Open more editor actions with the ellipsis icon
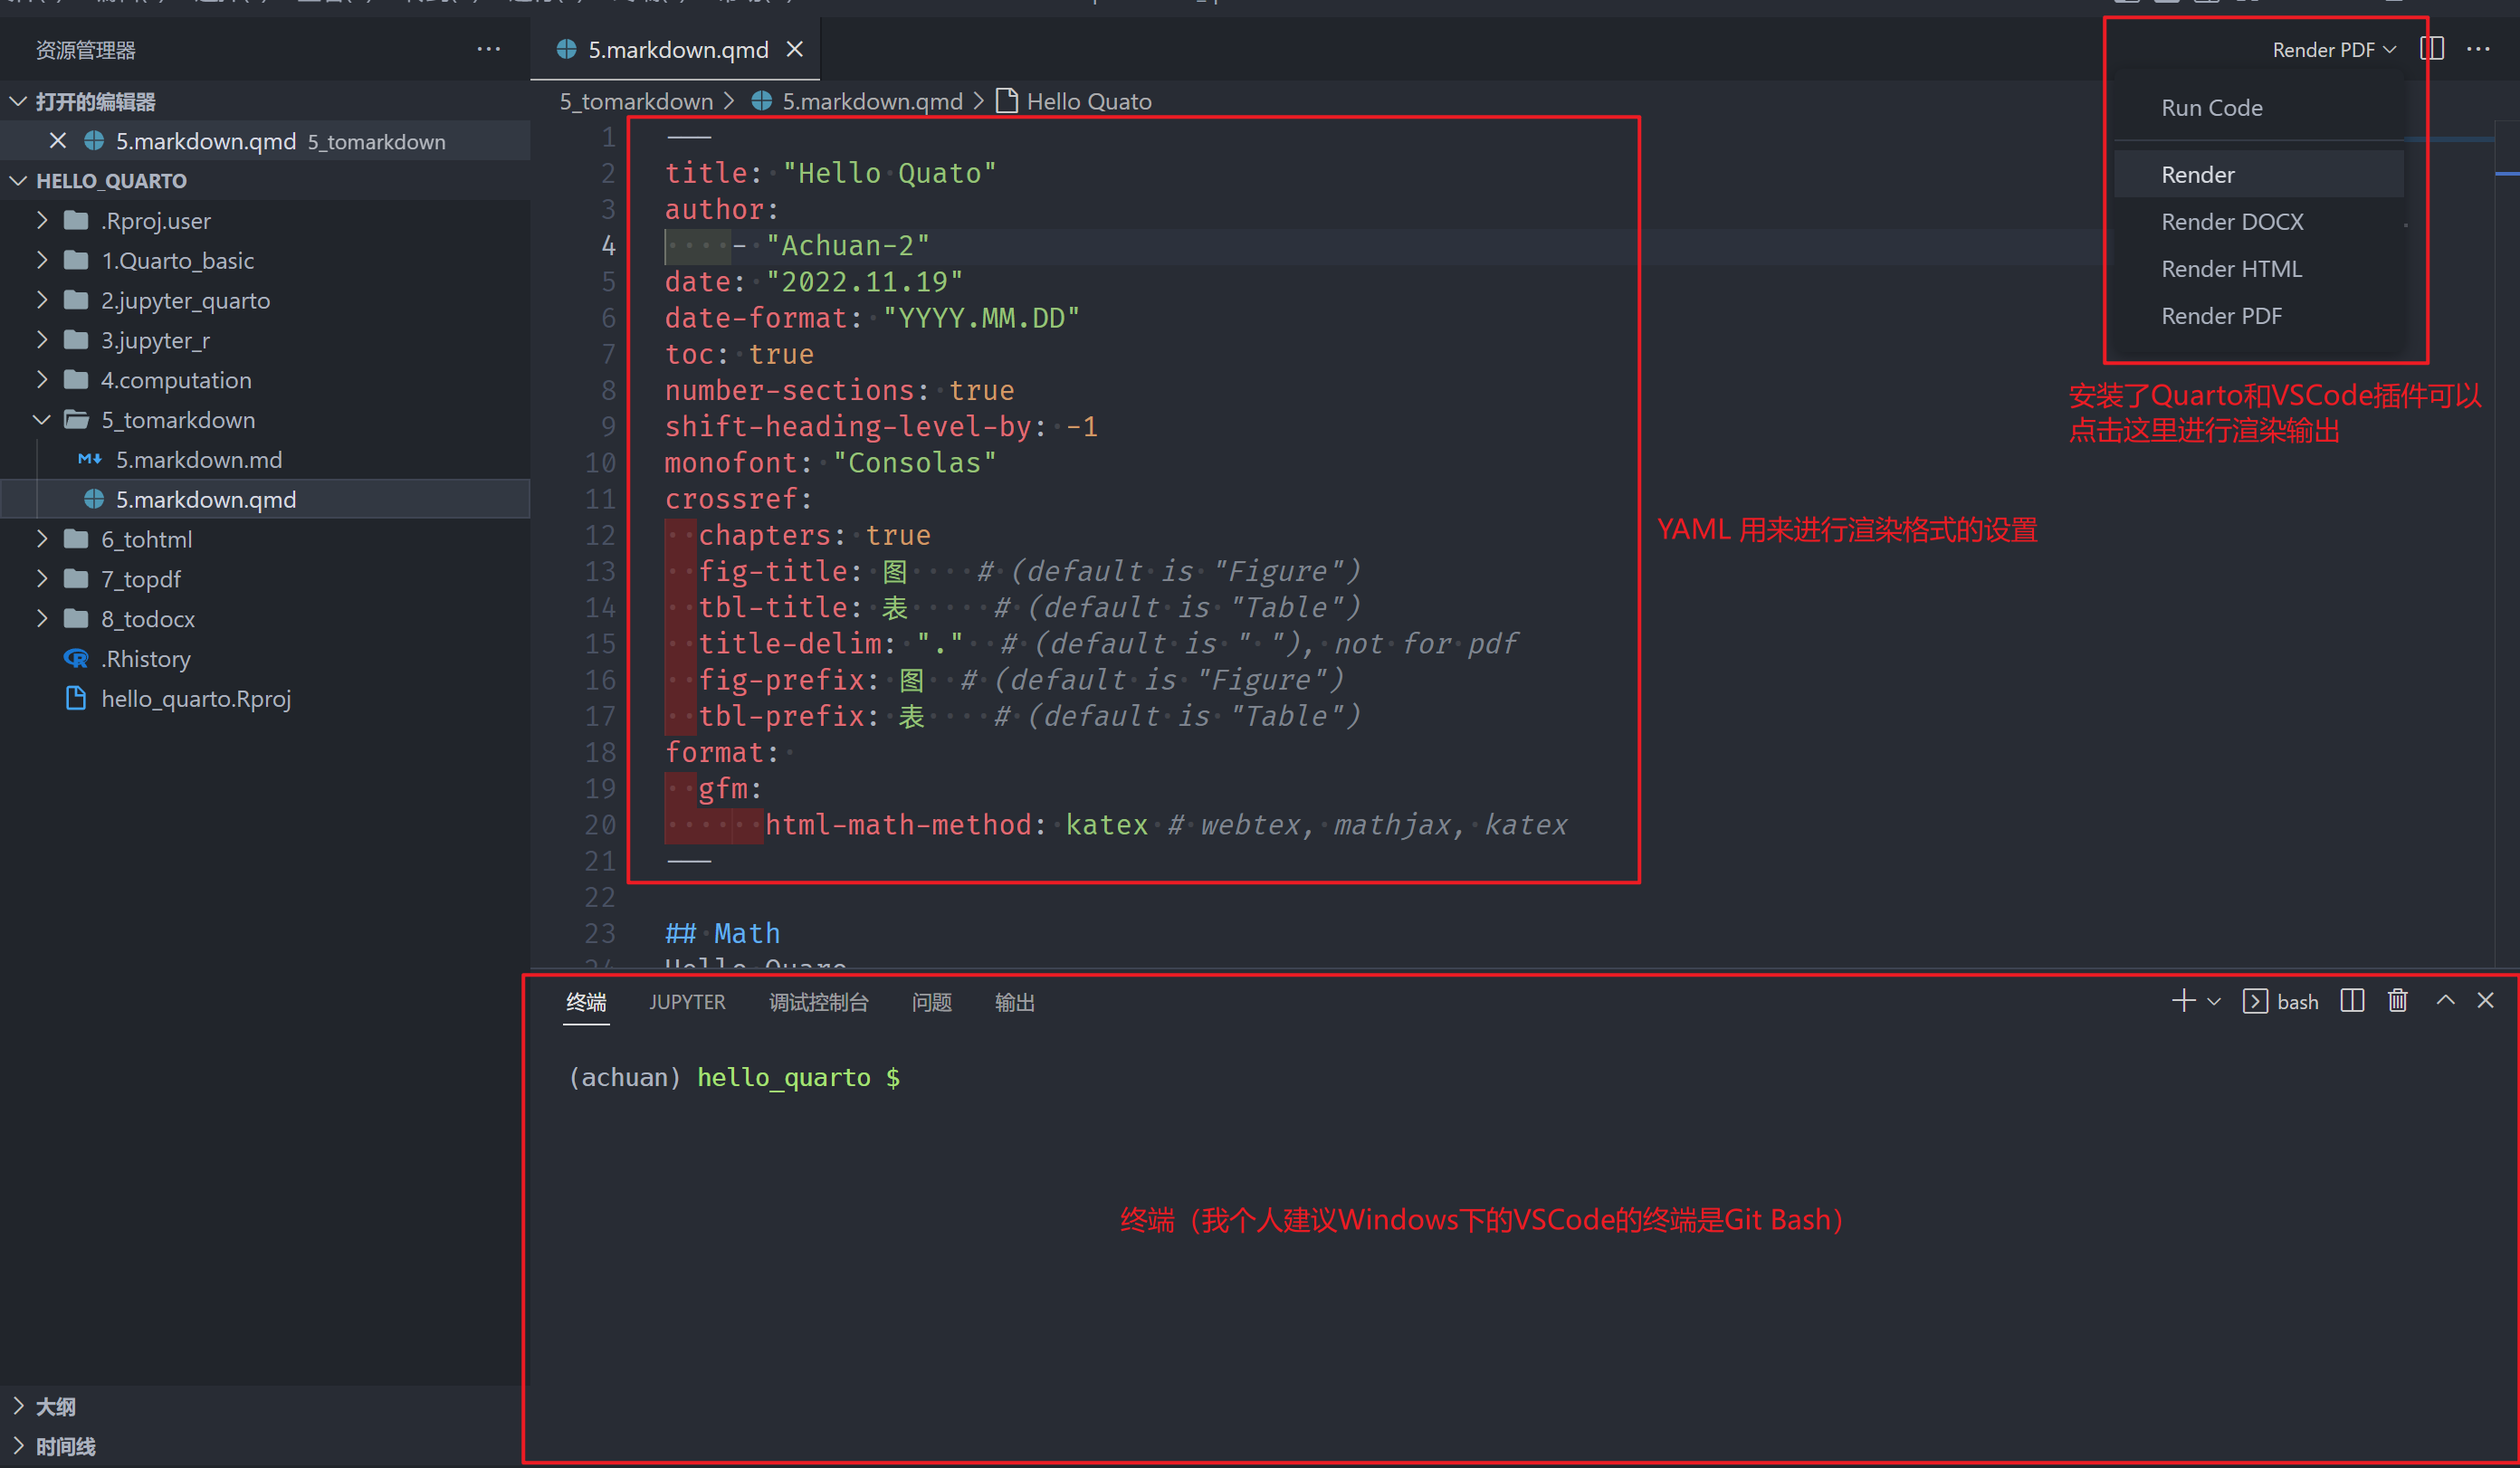2520x1468 pixels. click(x=2478, y=49)
